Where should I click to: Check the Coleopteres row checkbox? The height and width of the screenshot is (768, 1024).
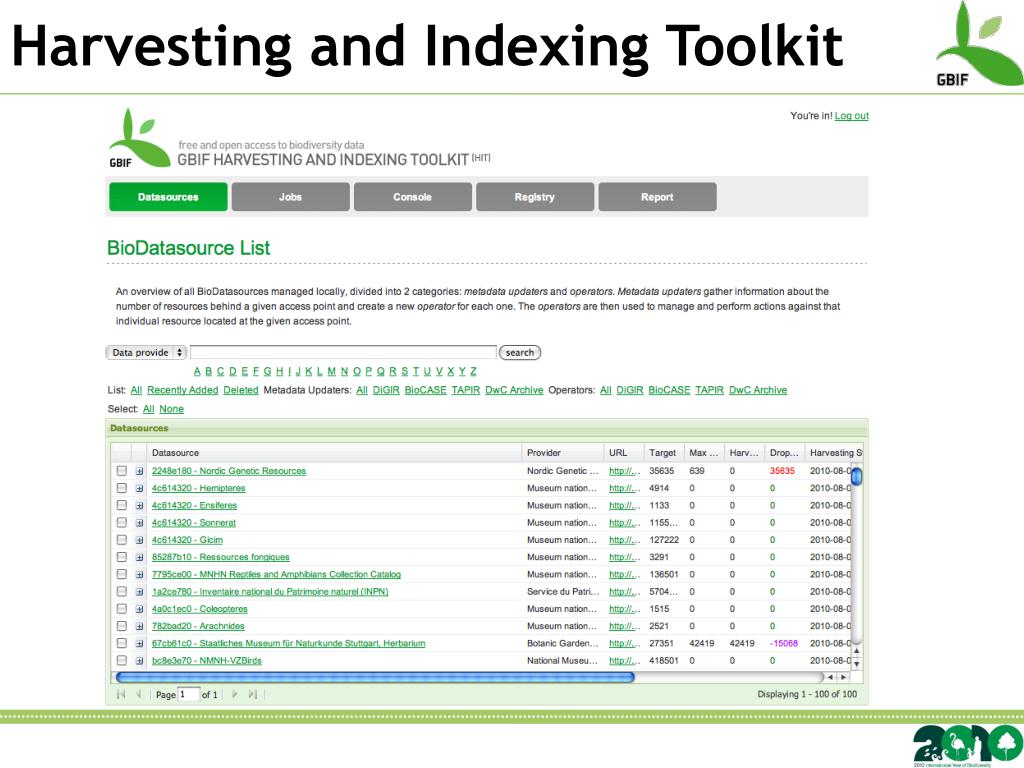pyautogui.click(x=121, y=609)
